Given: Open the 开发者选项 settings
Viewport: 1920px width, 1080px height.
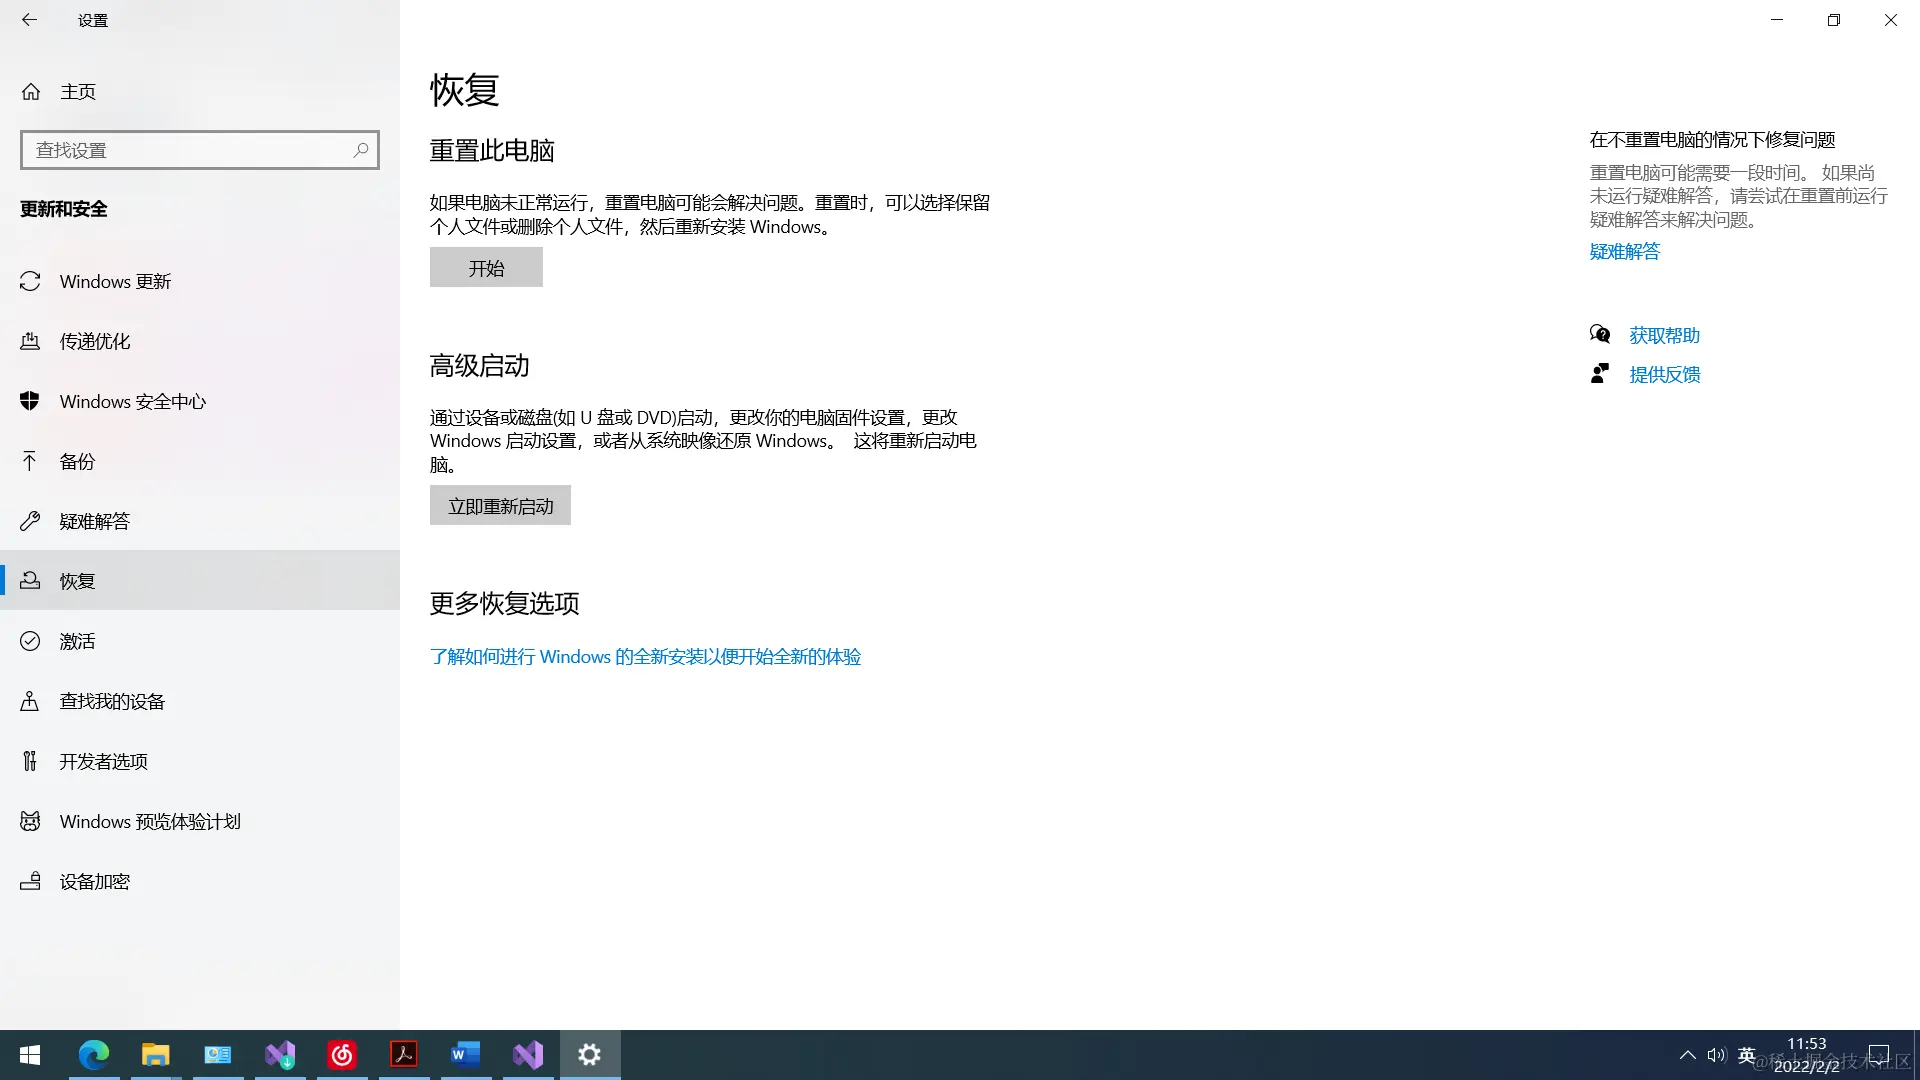Looking at the screenshot, I should [x=103, y=762].
